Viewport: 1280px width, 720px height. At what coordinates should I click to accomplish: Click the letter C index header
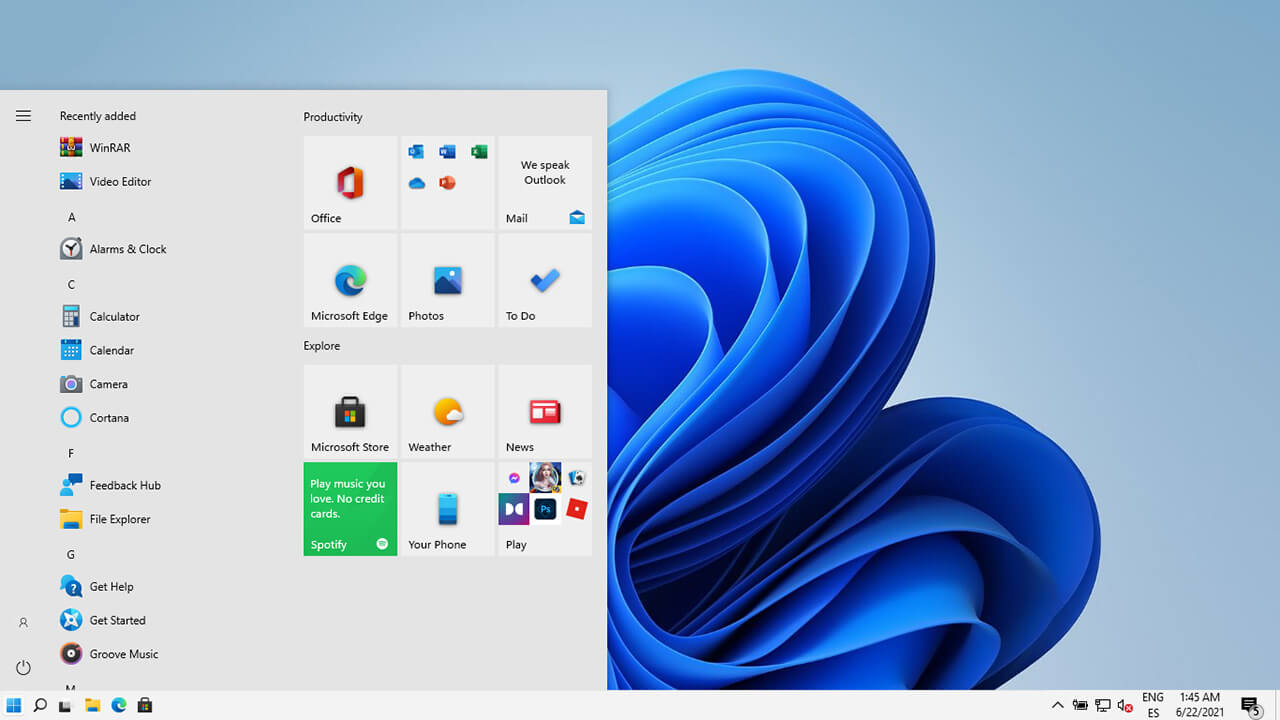click(71, 285)
